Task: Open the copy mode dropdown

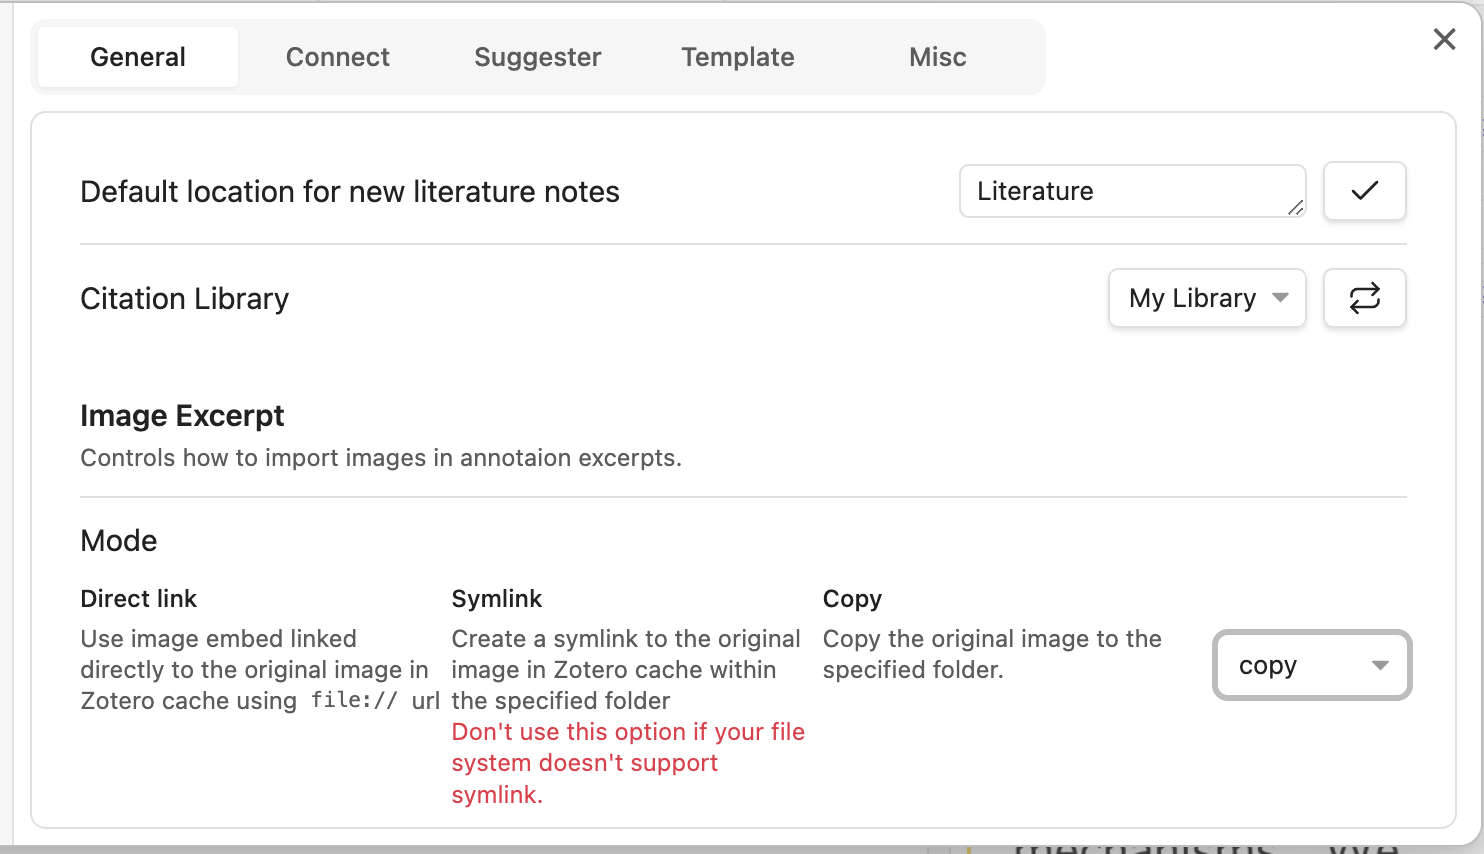Action: 1311,665
